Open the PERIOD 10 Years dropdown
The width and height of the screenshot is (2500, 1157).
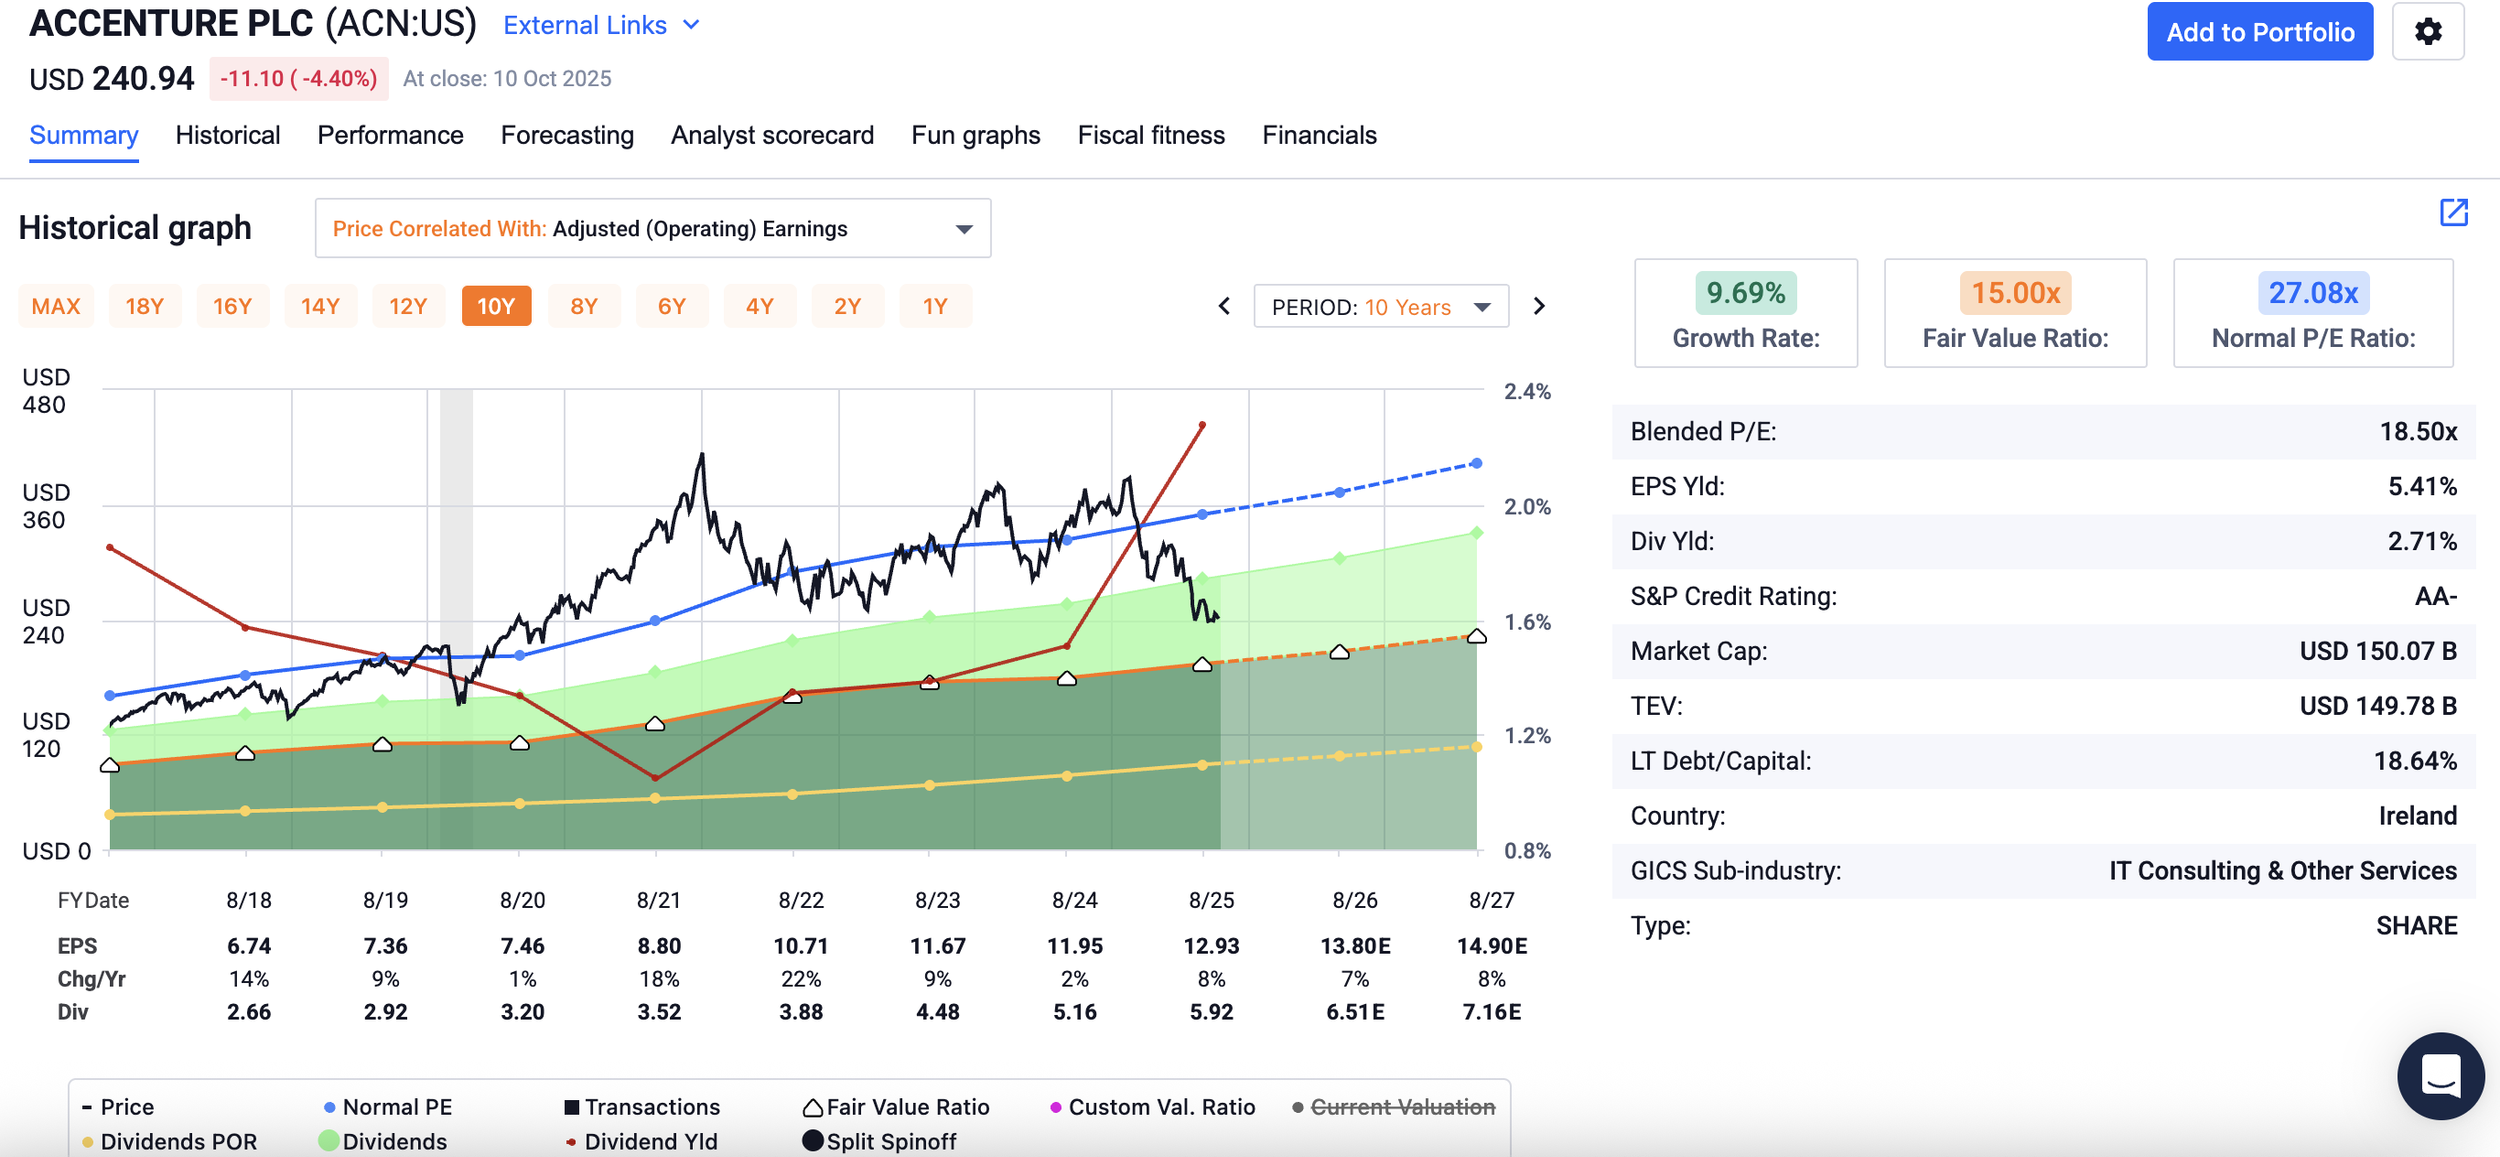point(1381,306)
